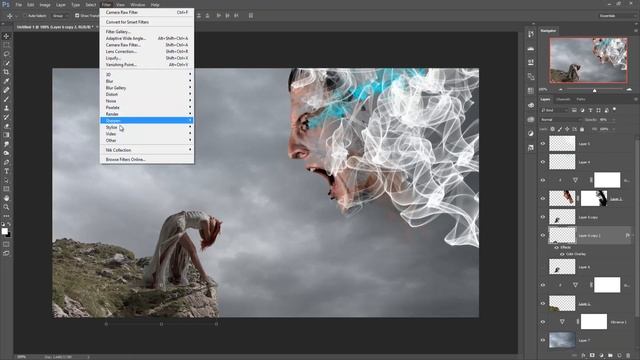Open the Navigator panel flyout menu
This screenshot has height=360, width=640.
click(x=636, y=31)
